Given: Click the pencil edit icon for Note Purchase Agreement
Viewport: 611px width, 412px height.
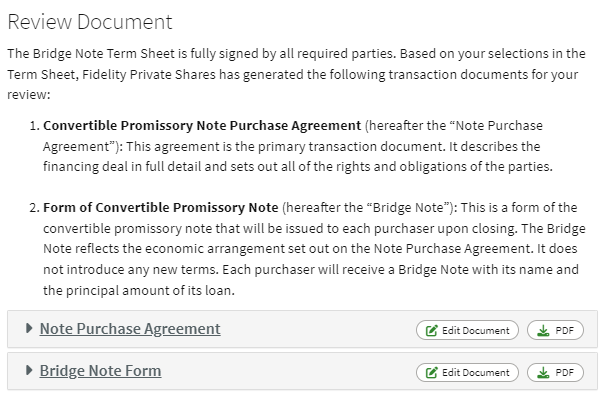Looking at the screenshot, I should click(x=431, y=331).
